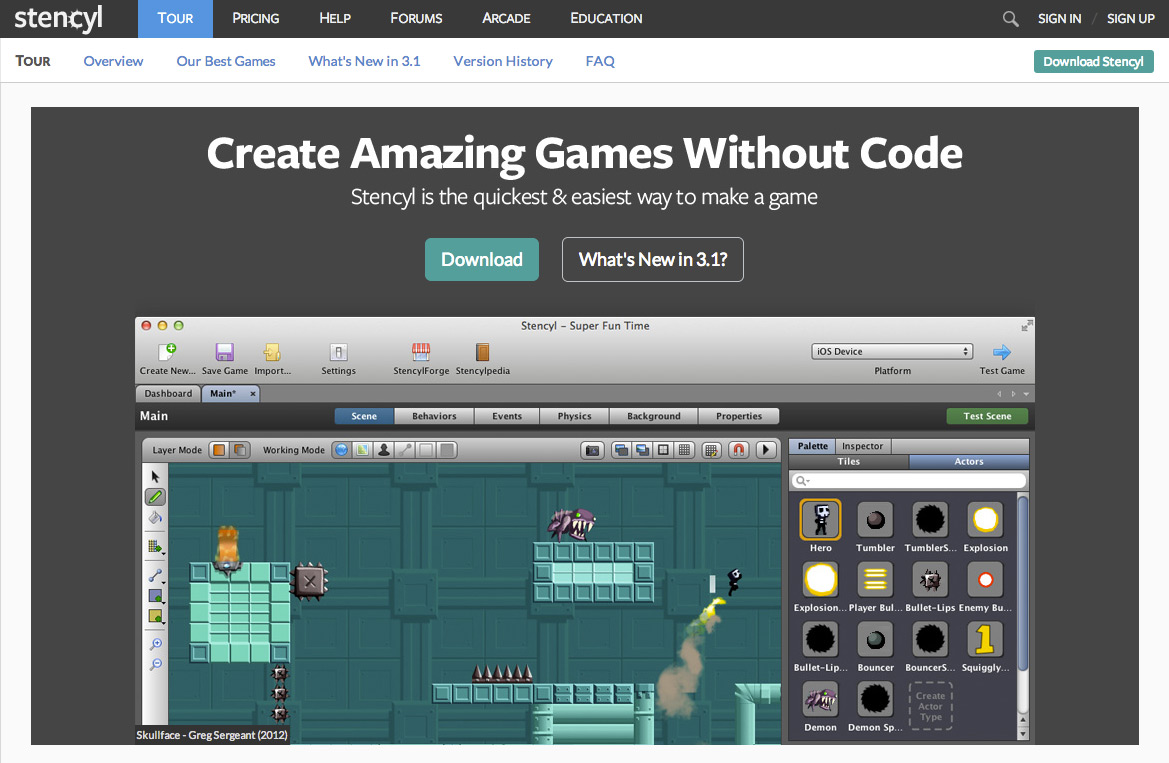This screenshot has height=763, width=1169.
Task: Expand the tab list arrow beside Main tab
Action: pos(1027,394)
